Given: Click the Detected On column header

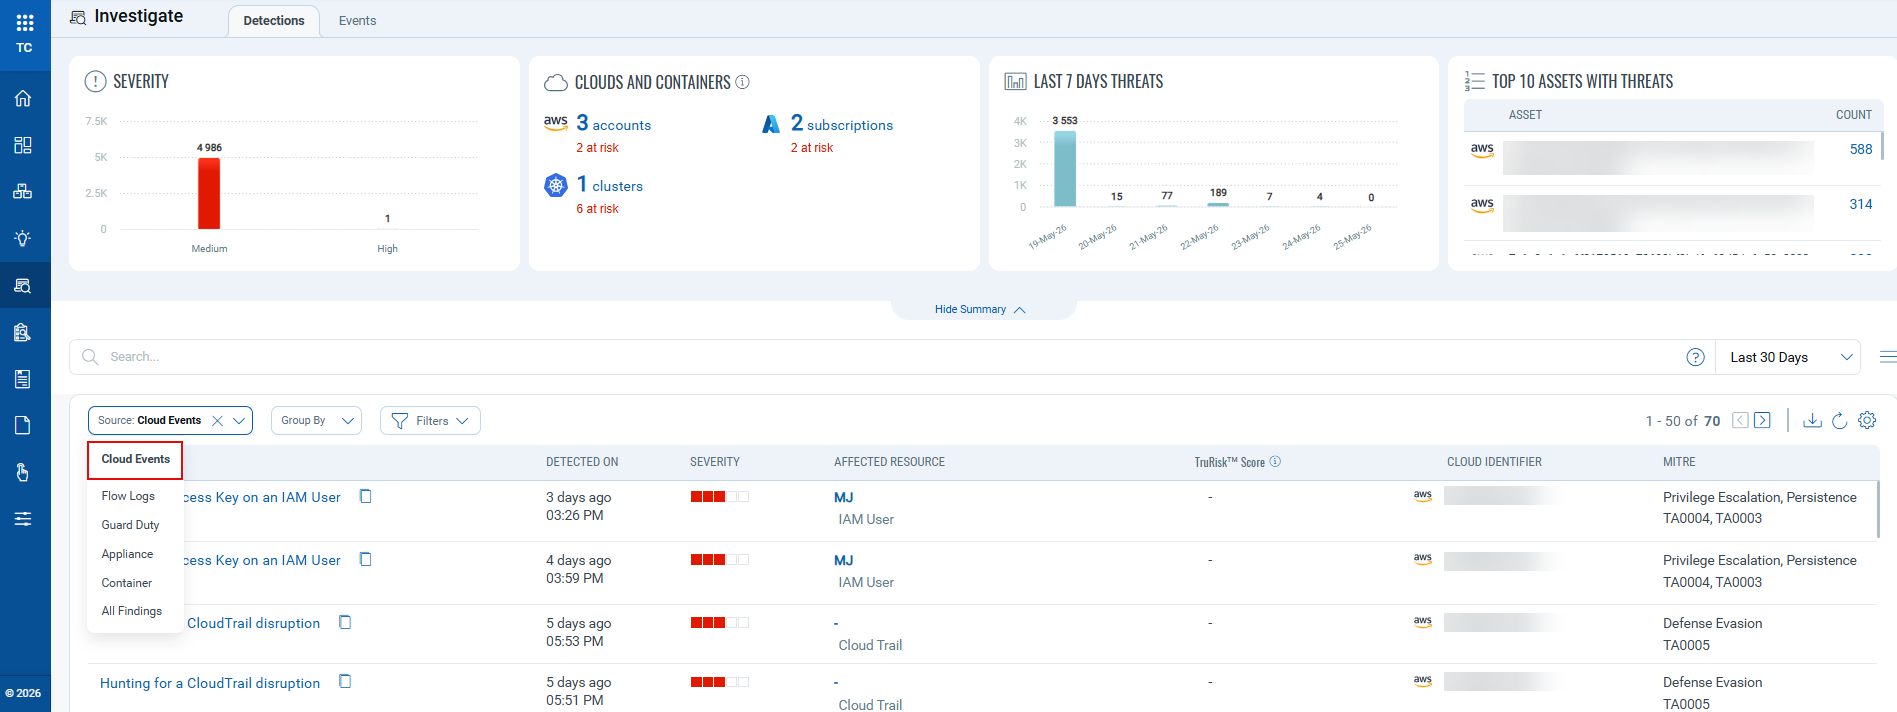Looking at the screenshot, I should pos(582,462).
